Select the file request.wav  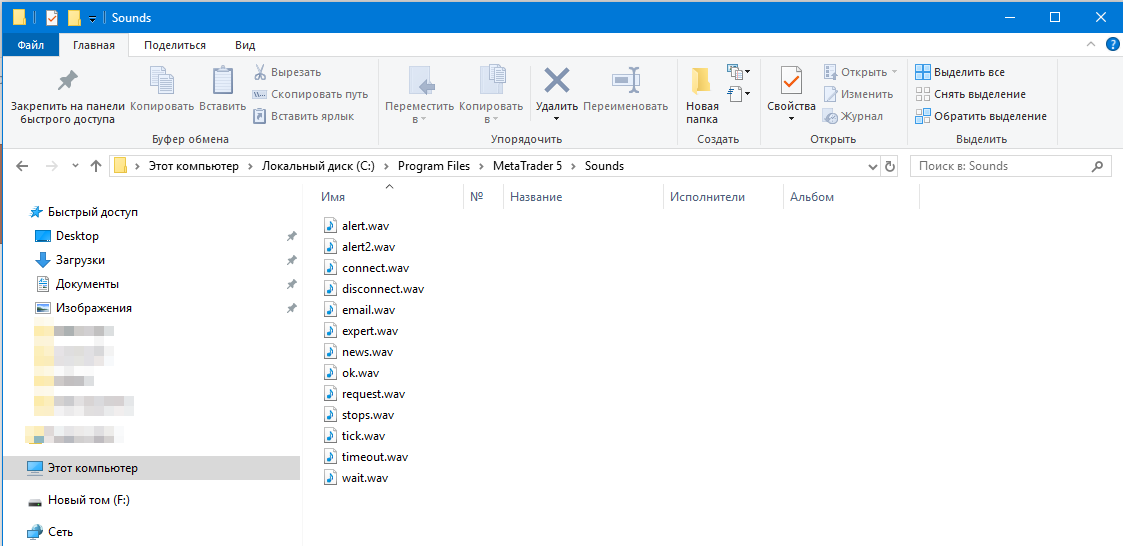[374, 394]
